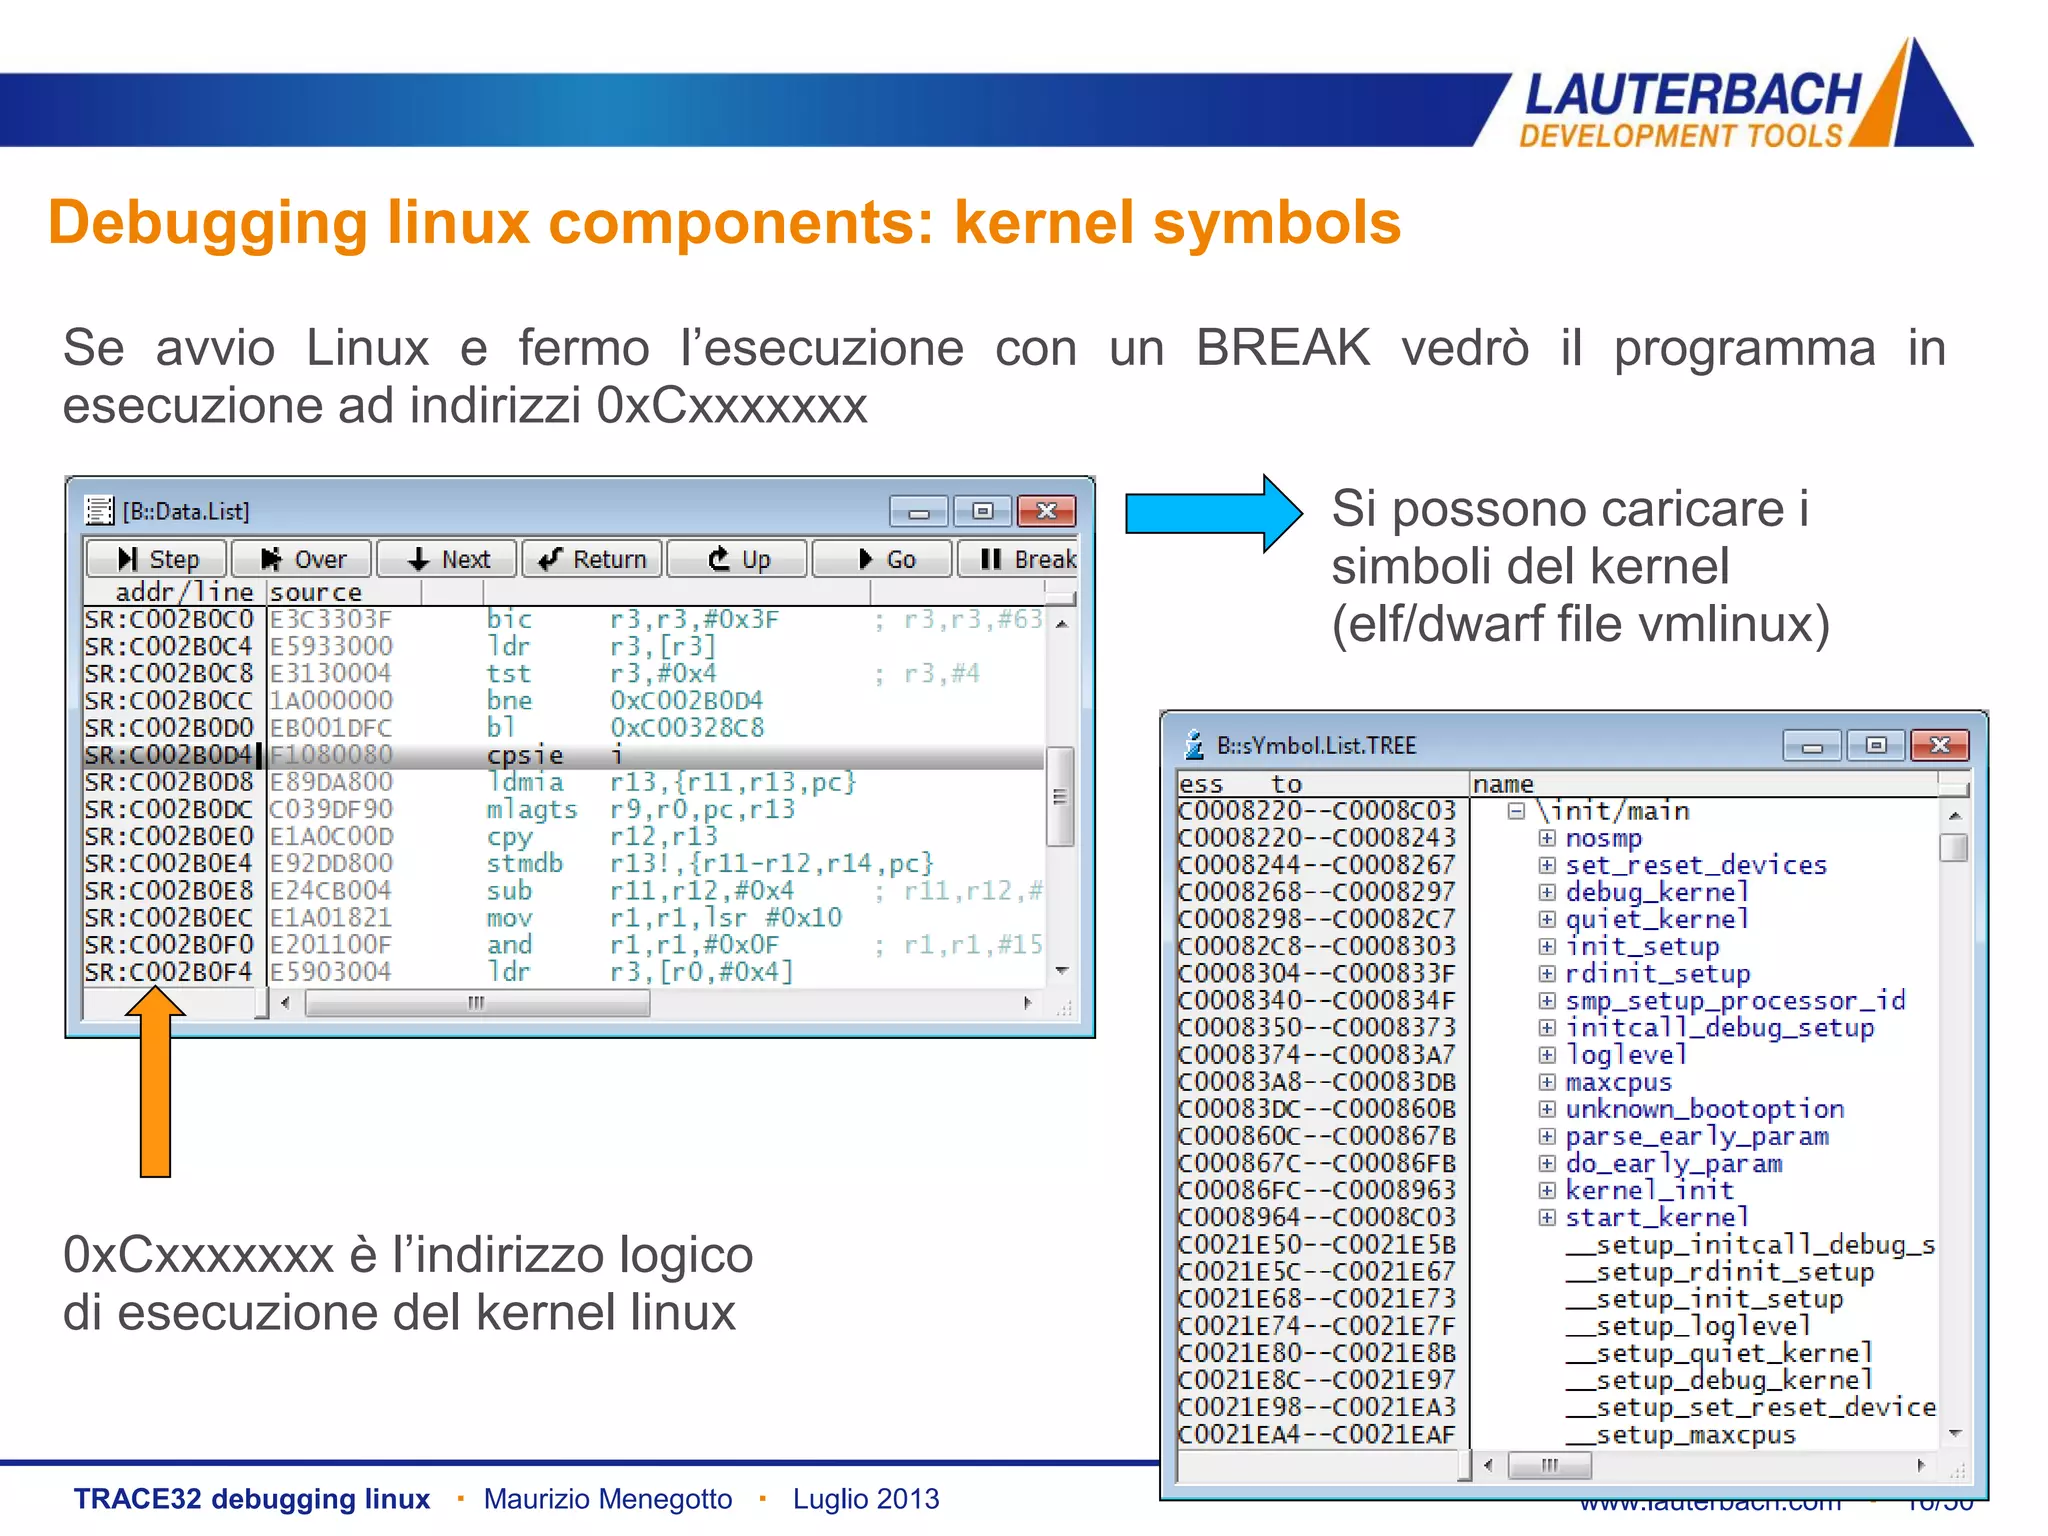
Task: Click the Next debugging button
Action: pos(447,558)
